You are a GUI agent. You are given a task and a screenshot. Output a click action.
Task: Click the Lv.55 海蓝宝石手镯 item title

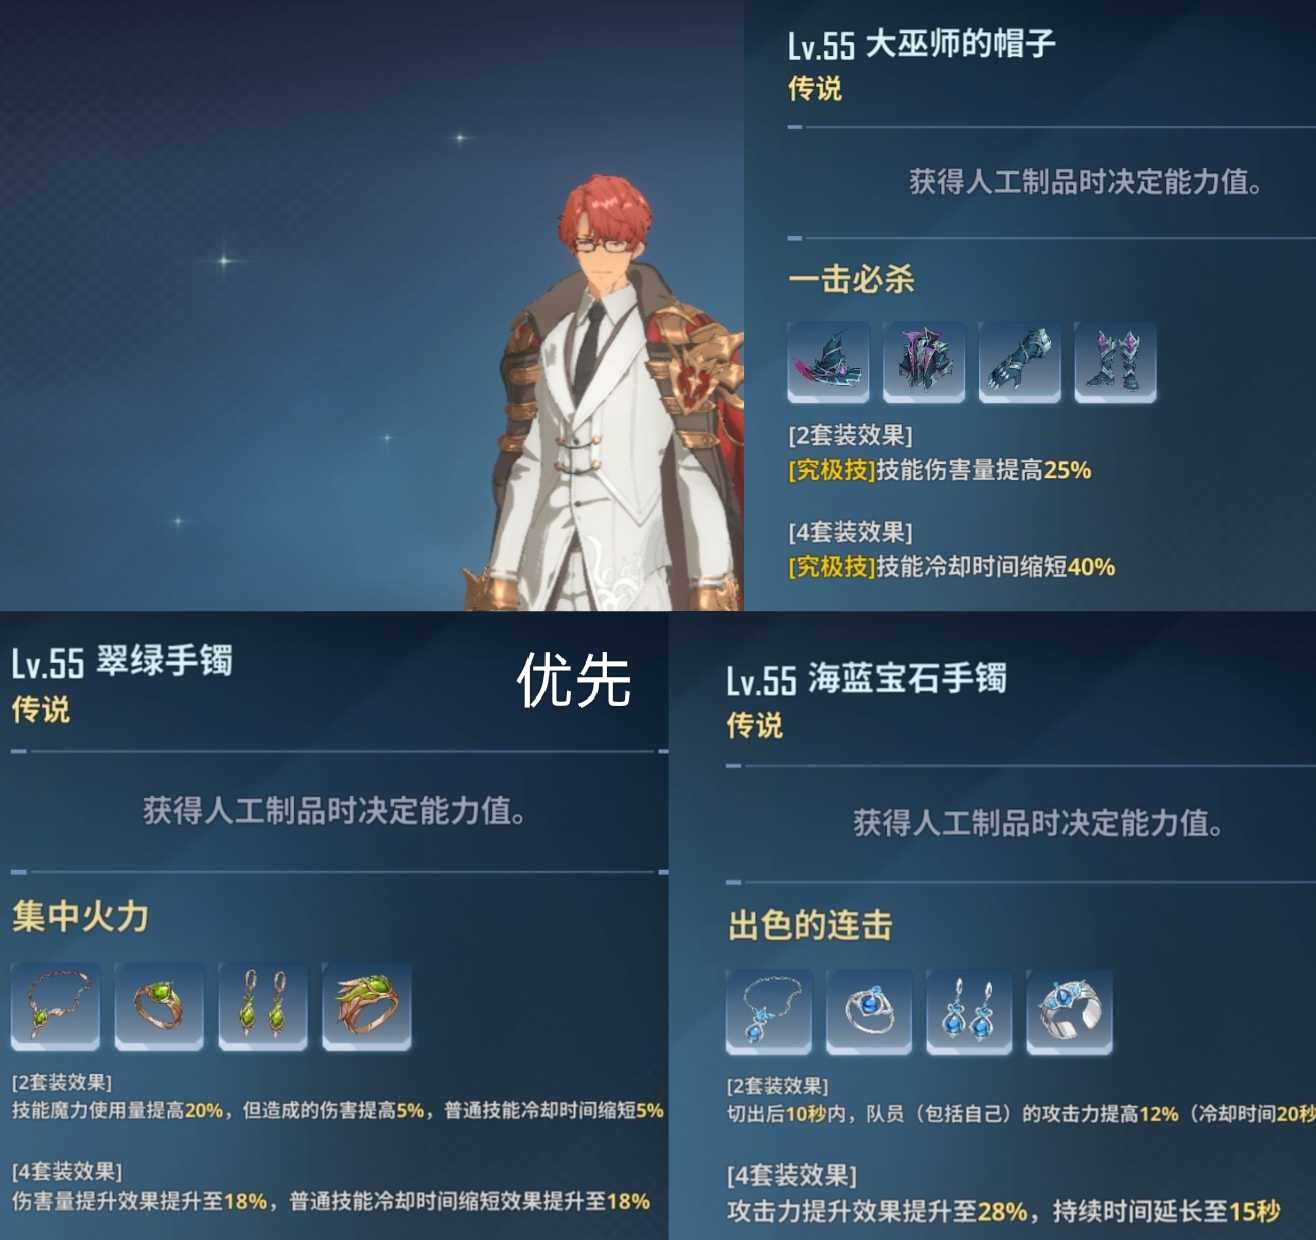[866, 679]
